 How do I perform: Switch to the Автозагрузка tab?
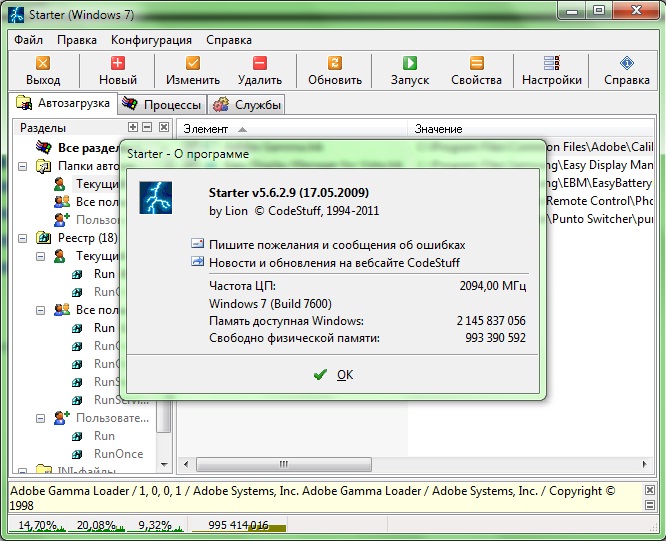63,103
